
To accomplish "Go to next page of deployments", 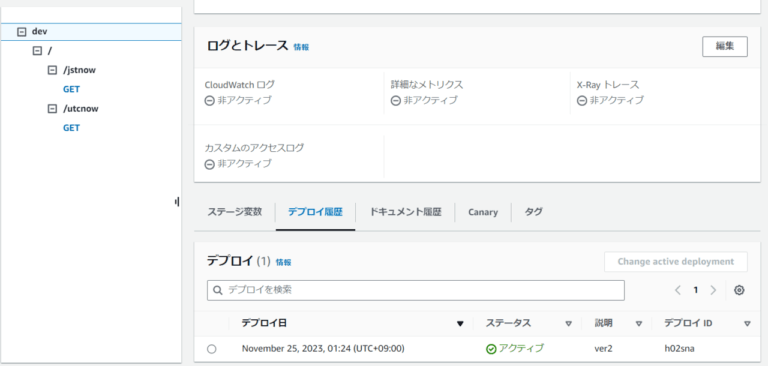I will tap(713, 290).
